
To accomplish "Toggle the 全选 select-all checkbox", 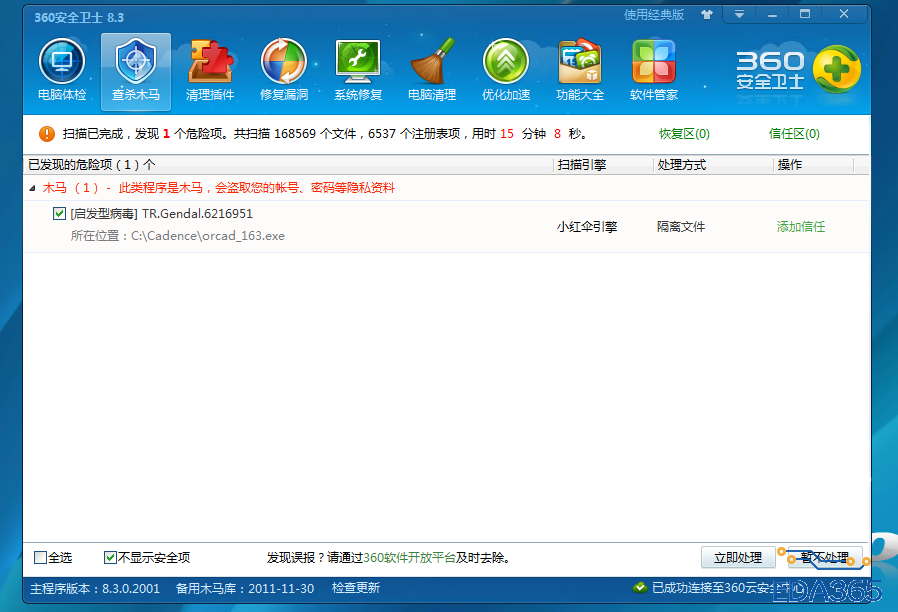I will tap(40, 558).
